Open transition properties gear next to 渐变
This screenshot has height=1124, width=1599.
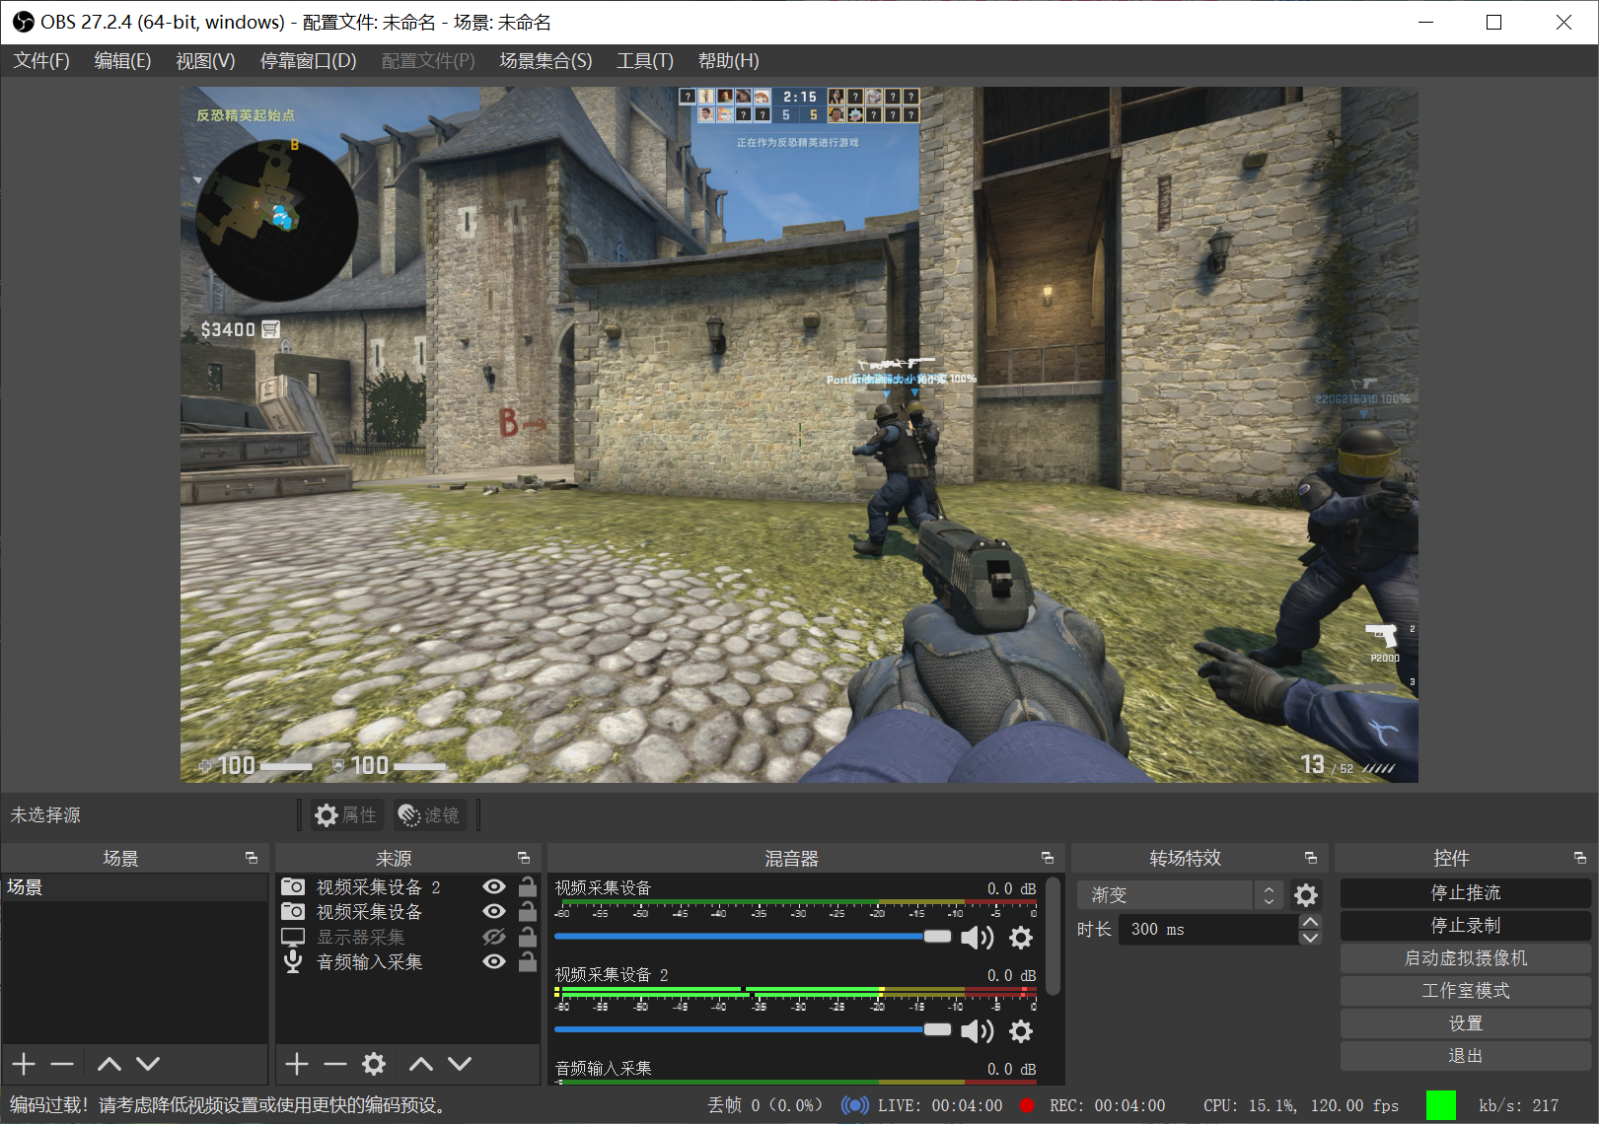click(x=1305, y=894)
